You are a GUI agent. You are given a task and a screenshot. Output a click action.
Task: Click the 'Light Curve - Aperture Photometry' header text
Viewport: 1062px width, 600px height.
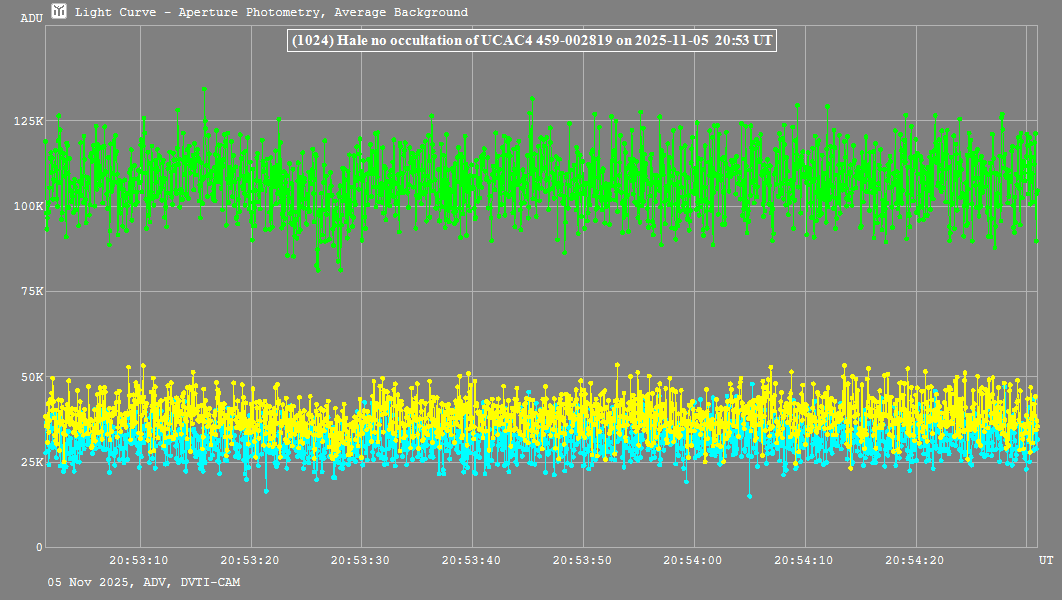[x=271, y=13]
